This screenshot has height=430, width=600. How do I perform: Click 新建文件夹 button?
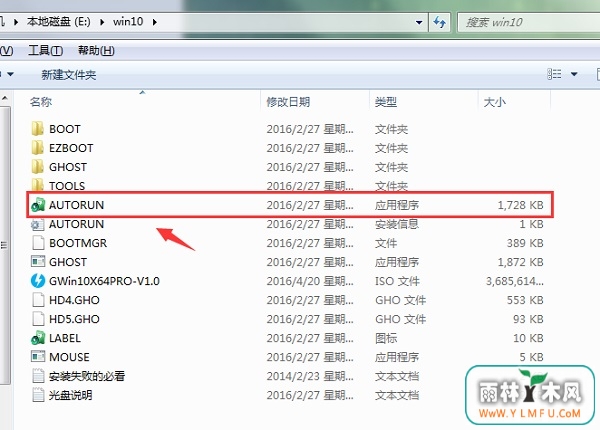pyautogui.click(x=68, y=75)
